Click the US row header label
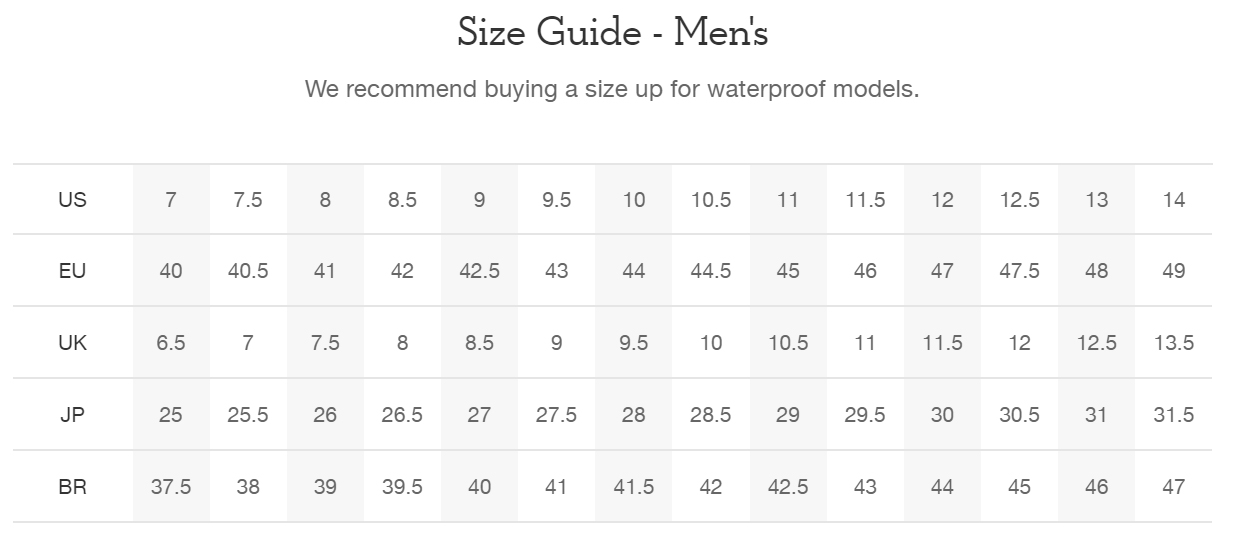The height and width of the screenshot is (547, 1236). click(x=72, y=199)
